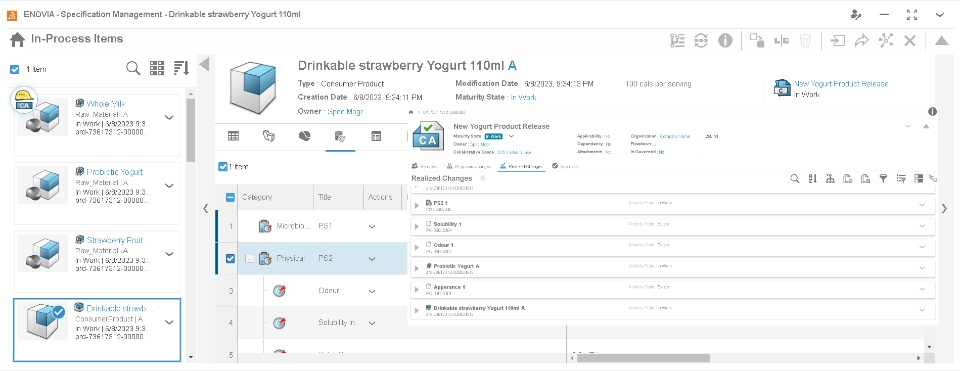Click the refresh icon in top toolbar
The image size is (960, 371).
[x=701, y=40]
